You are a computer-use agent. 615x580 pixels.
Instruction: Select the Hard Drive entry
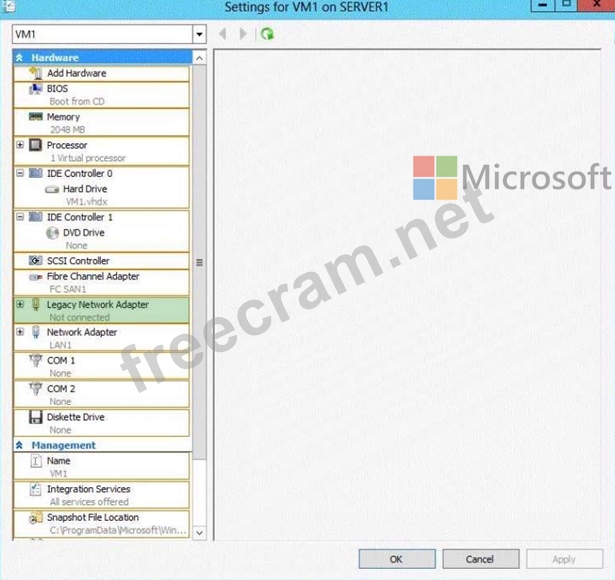101,195
